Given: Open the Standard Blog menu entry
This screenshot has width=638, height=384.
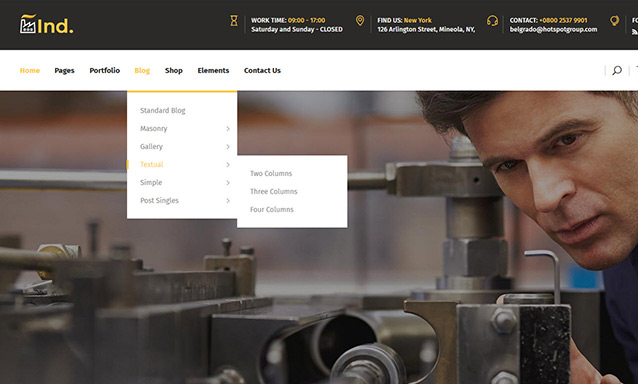Looking at the screenshot, I should [162, 110].
